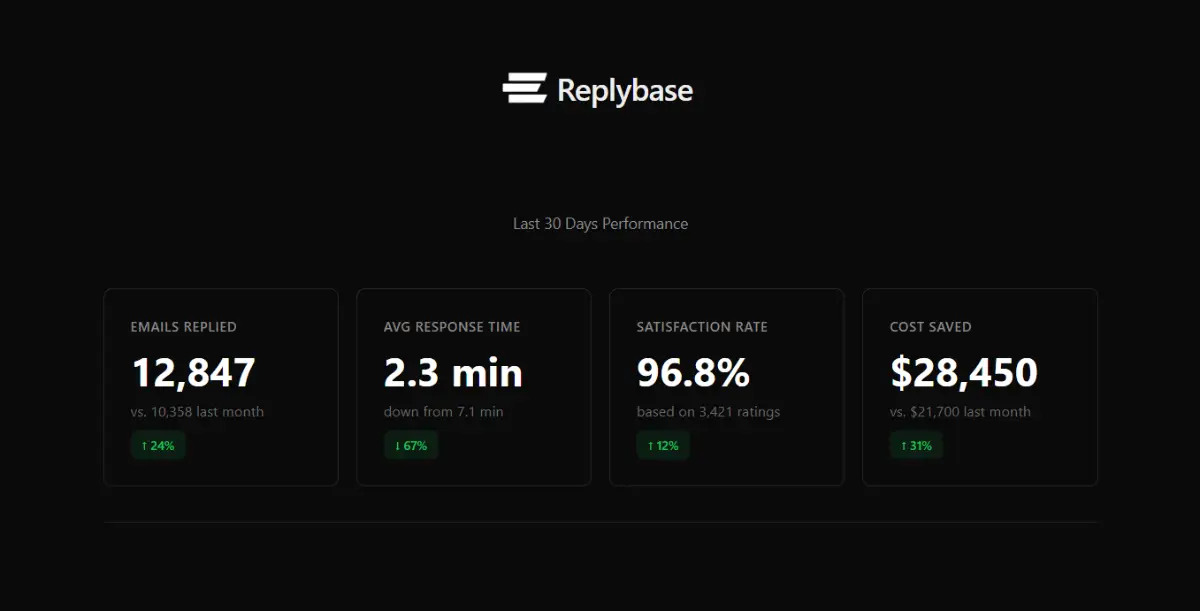Click the 2.3 min response time value
Image resolution: width=1200 pixels, height=611 pixels.
pos(452,373)
